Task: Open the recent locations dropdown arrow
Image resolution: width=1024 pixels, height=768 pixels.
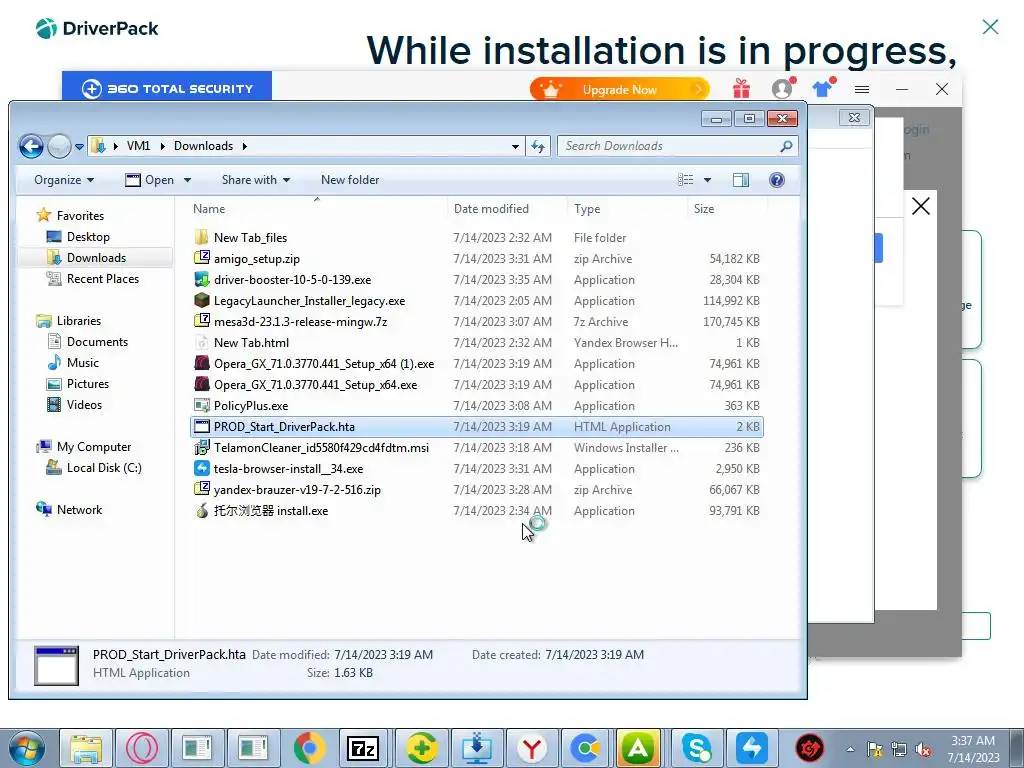Action: 79,147
